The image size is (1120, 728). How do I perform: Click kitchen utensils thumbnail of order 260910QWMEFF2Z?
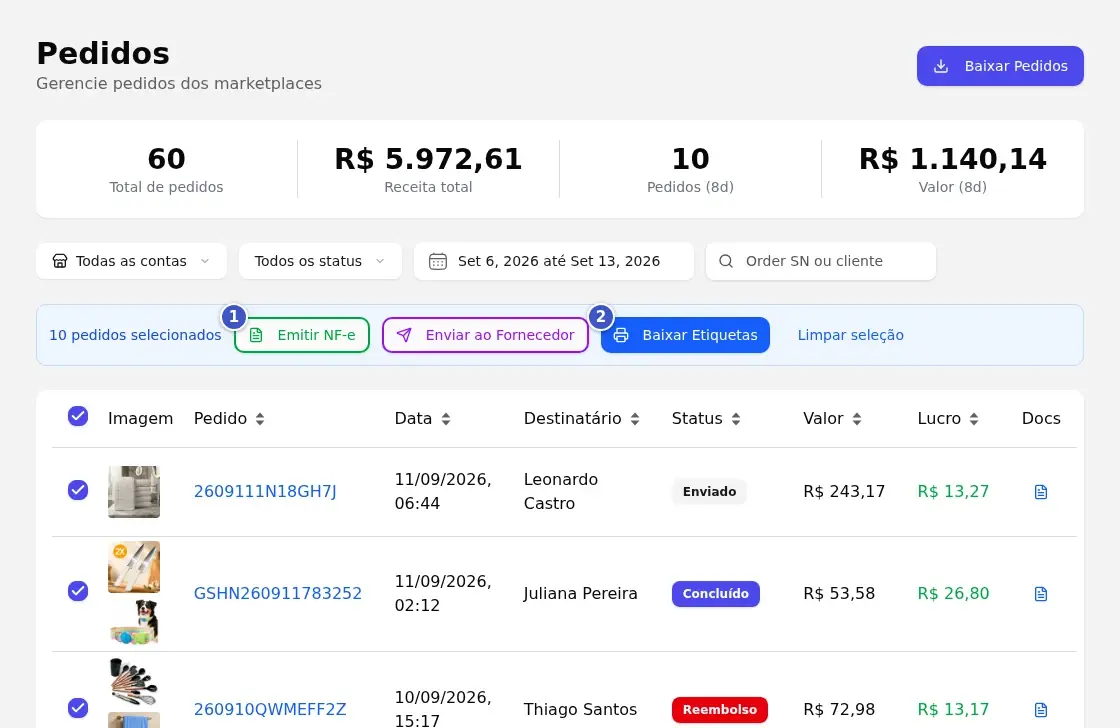(134, 682)
